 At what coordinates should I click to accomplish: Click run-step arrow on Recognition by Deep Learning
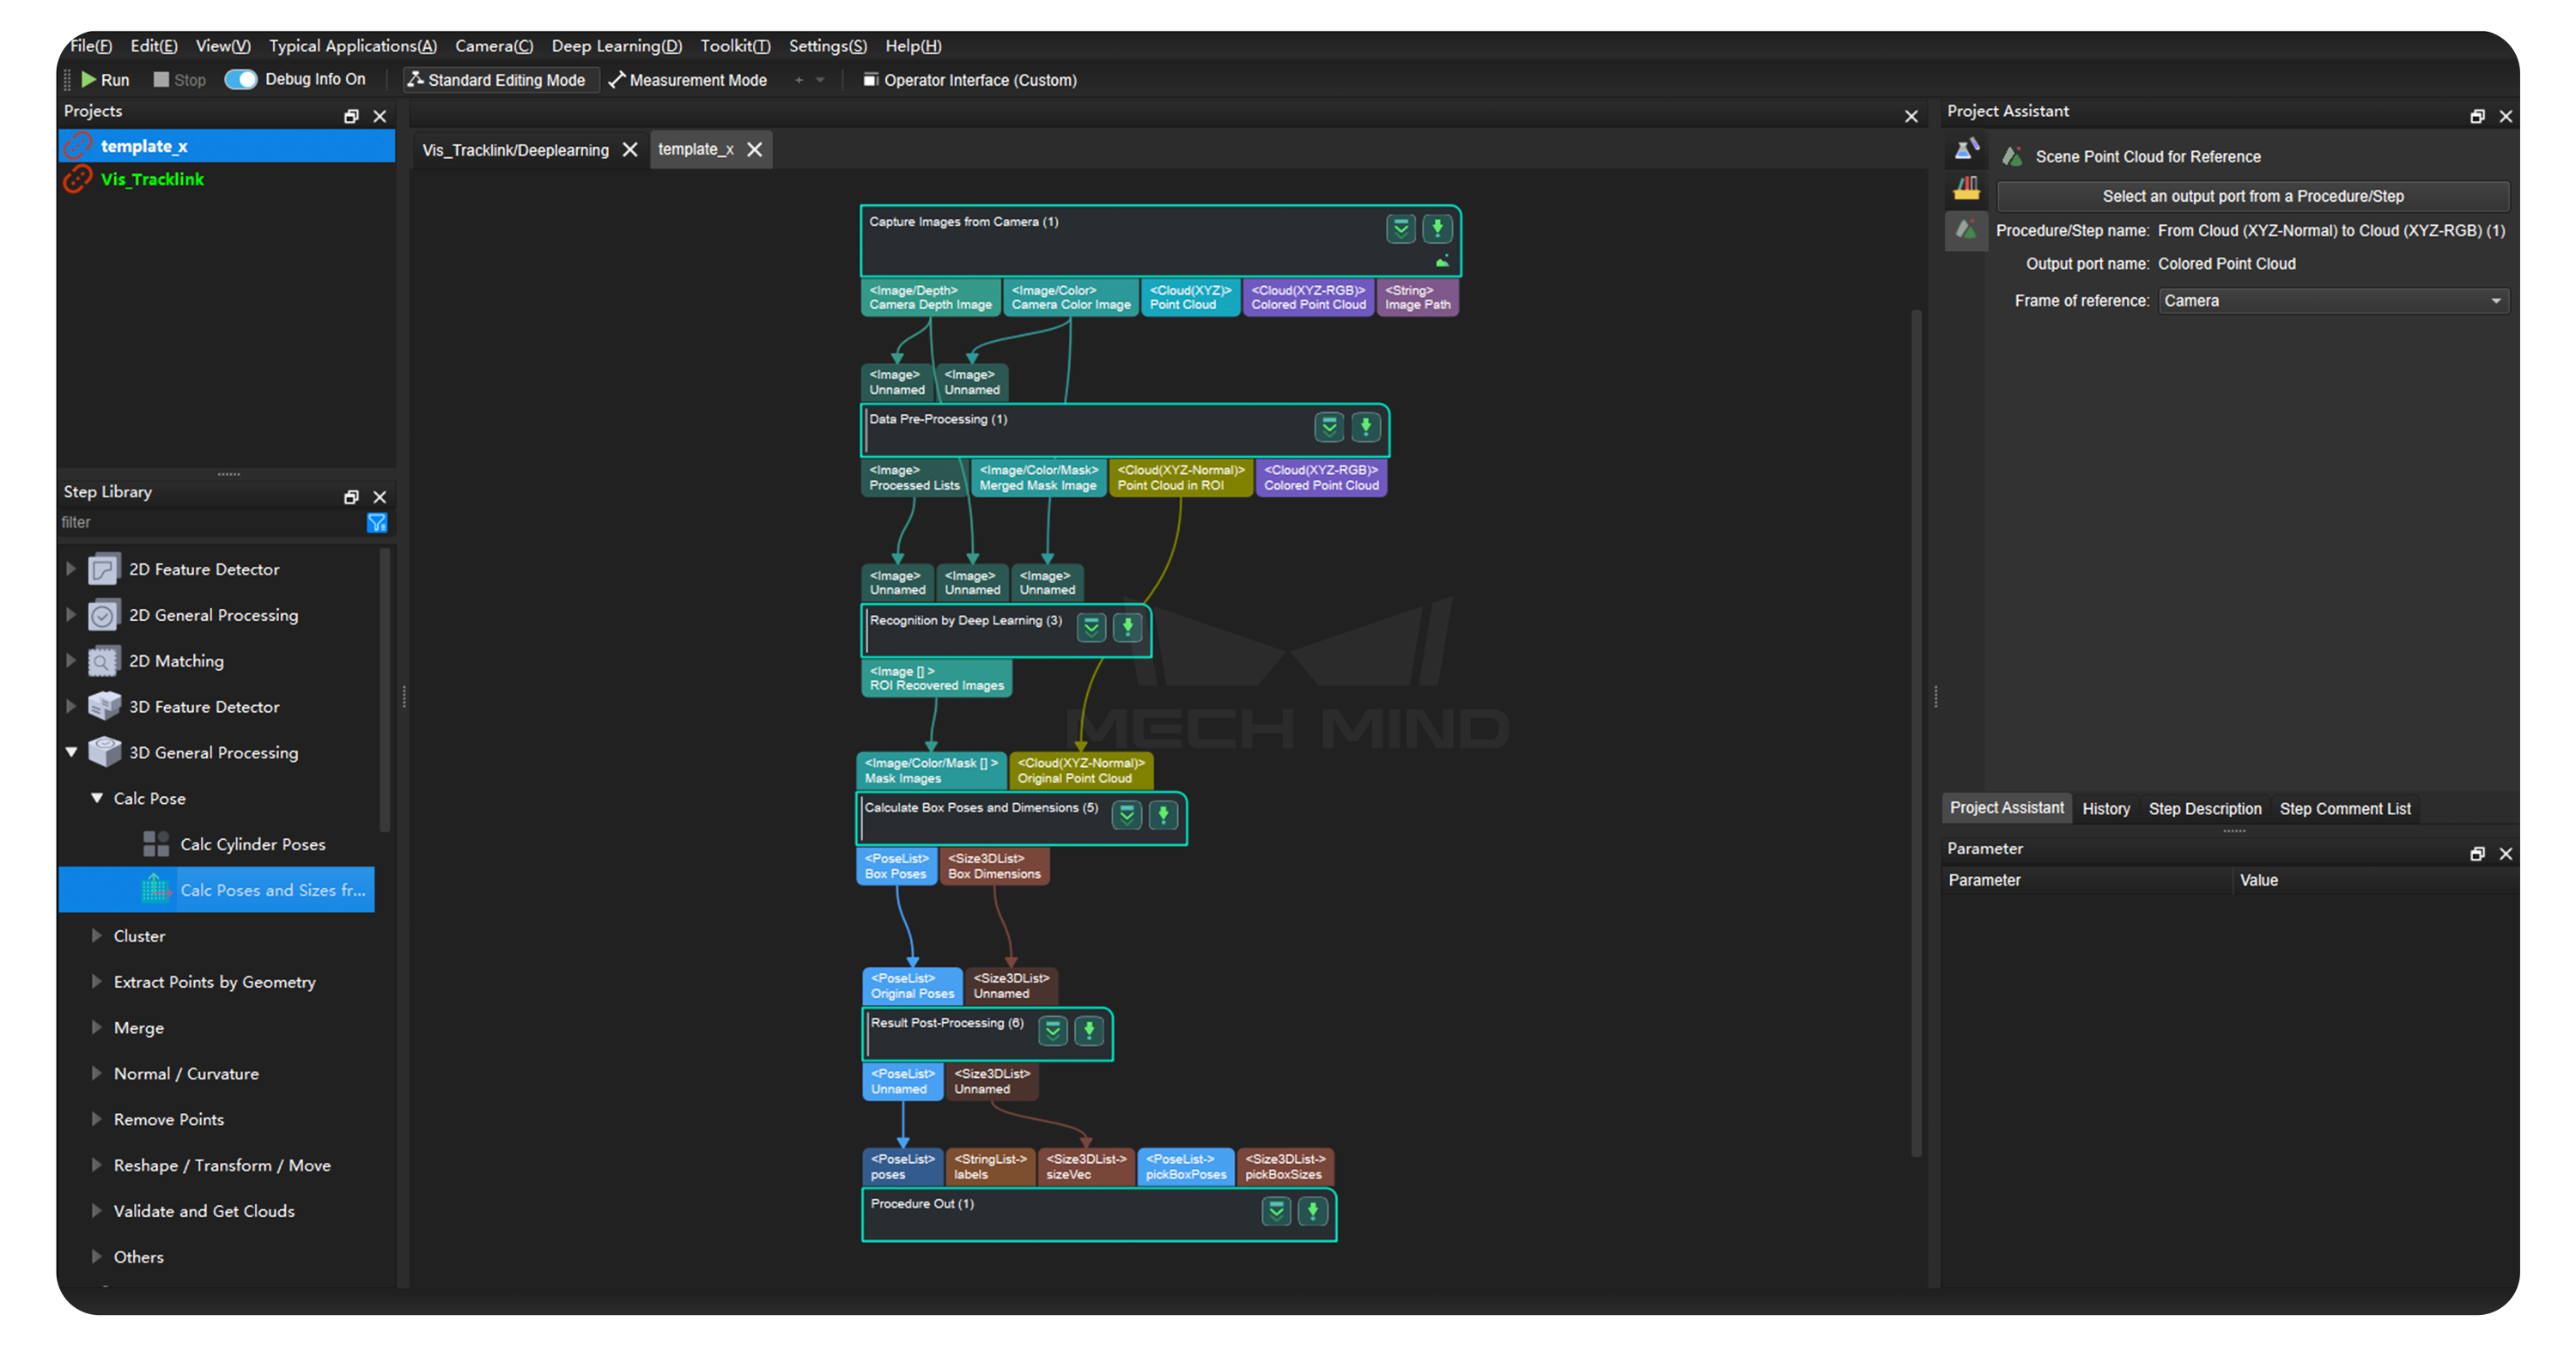click(x=1127, y=627)
